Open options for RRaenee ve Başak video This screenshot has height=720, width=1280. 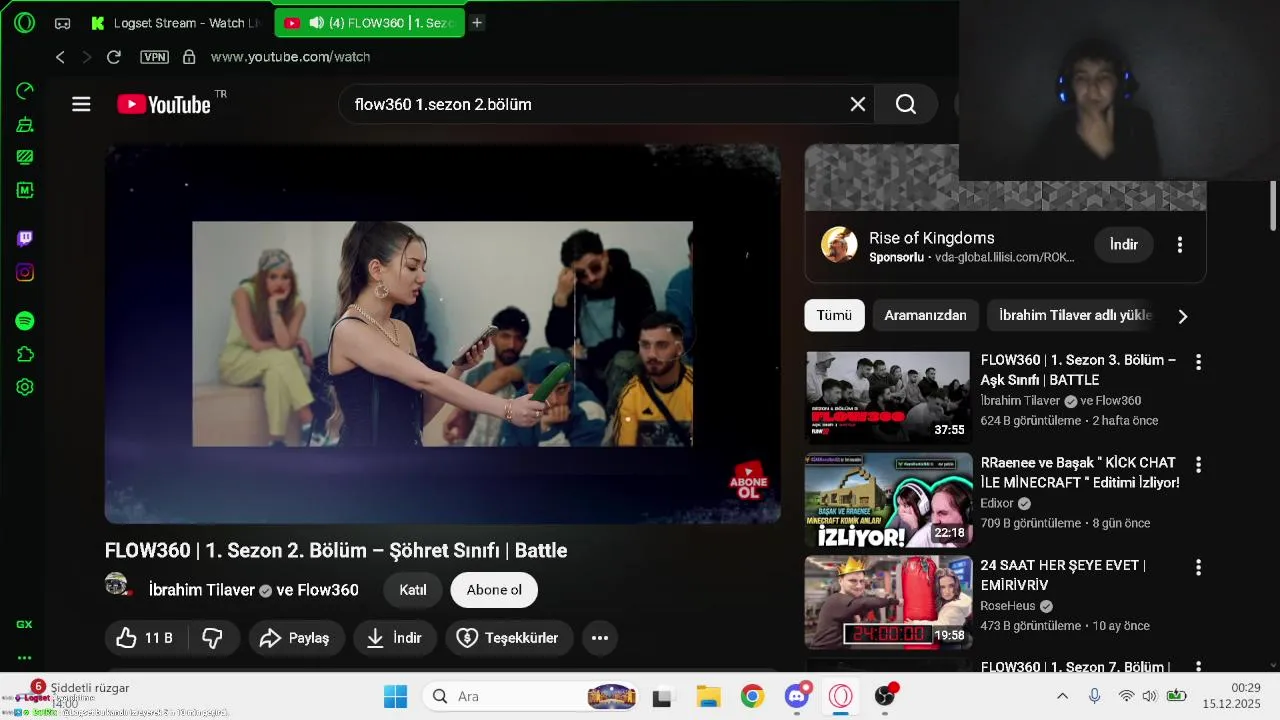click(1198, 465)
